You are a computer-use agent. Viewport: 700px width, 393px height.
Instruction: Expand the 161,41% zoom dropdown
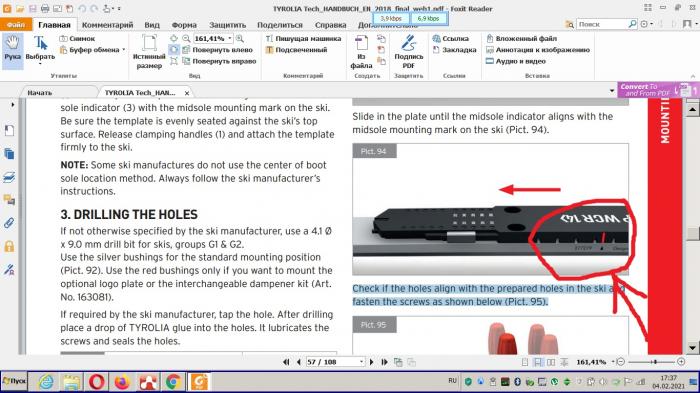click(230, 38)
